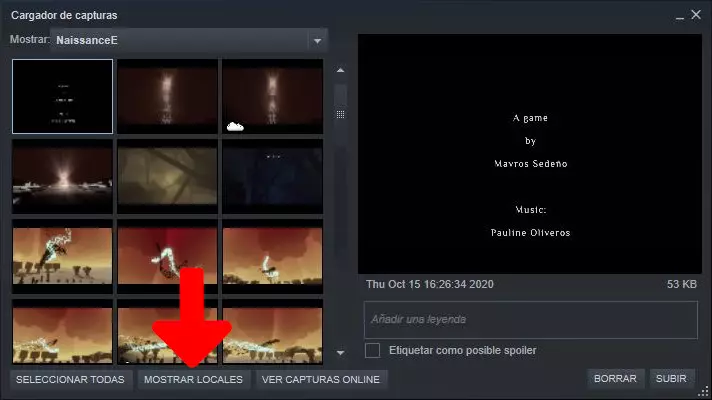712x400 pixels.
Task: Select bottom-row right orange thumbnail
Action: coord(272,332)
